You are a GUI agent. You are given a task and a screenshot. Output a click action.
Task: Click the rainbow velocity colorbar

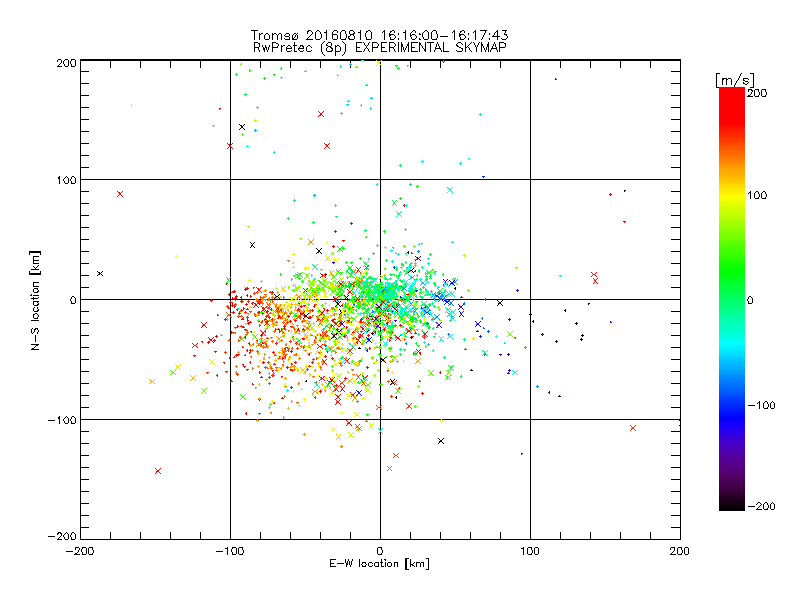click(x=732, y=299)
